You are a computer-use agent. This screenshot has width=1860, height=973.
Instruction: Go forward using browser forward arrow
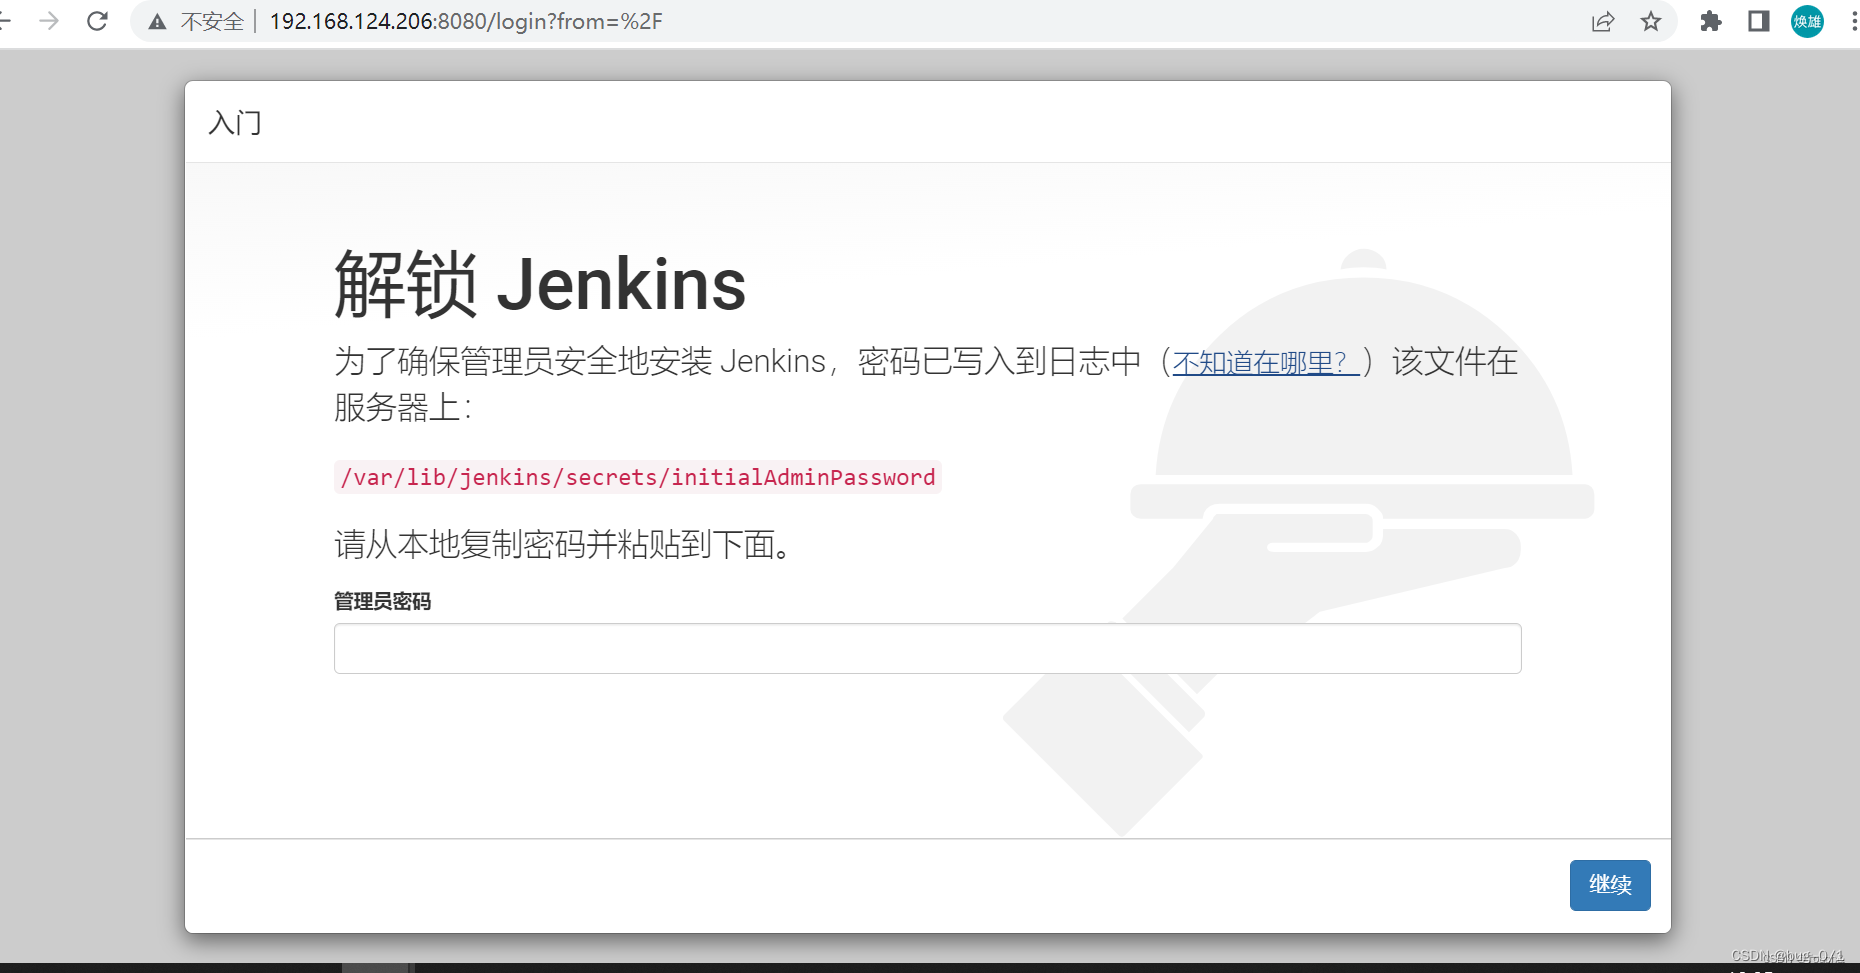pos(49,21)
